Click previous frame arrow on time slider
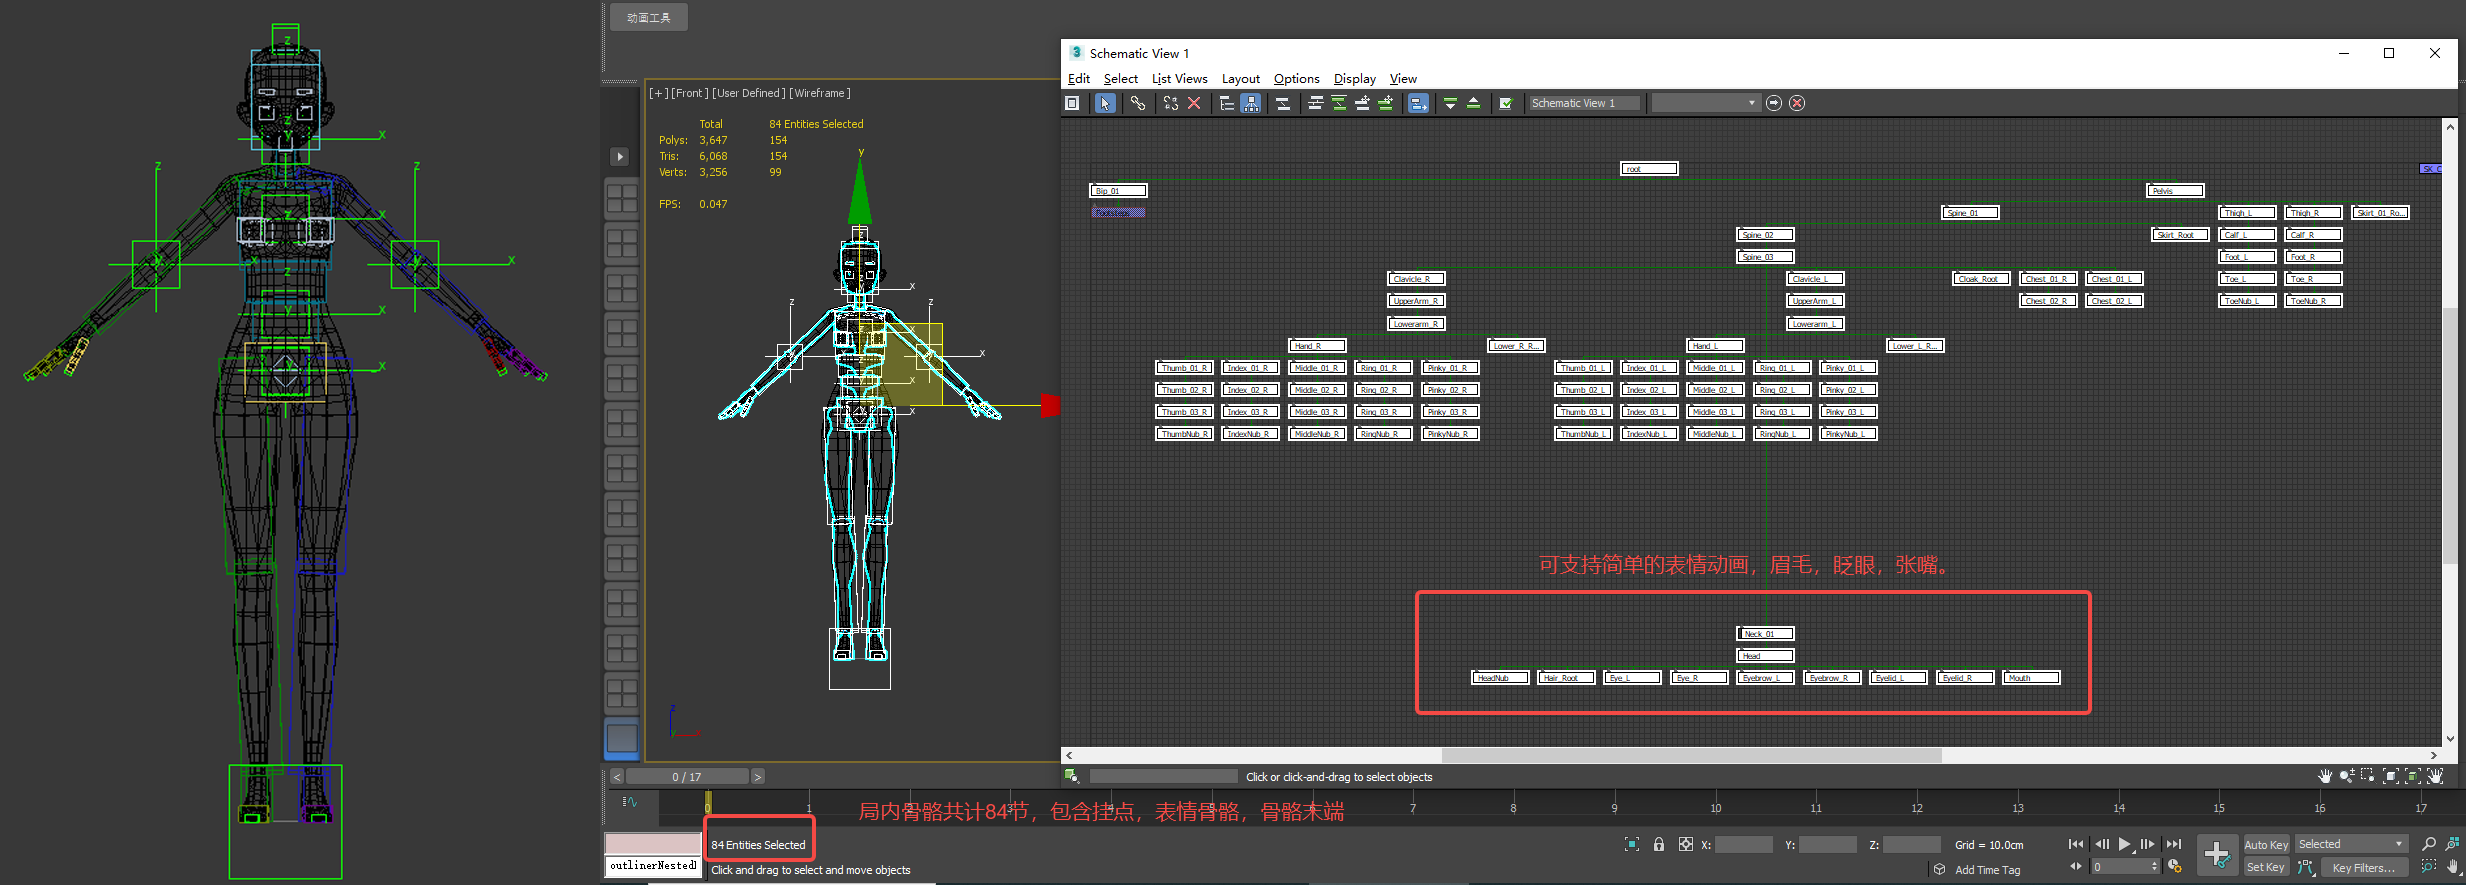 pyautogui.click(x=617, y=777)
